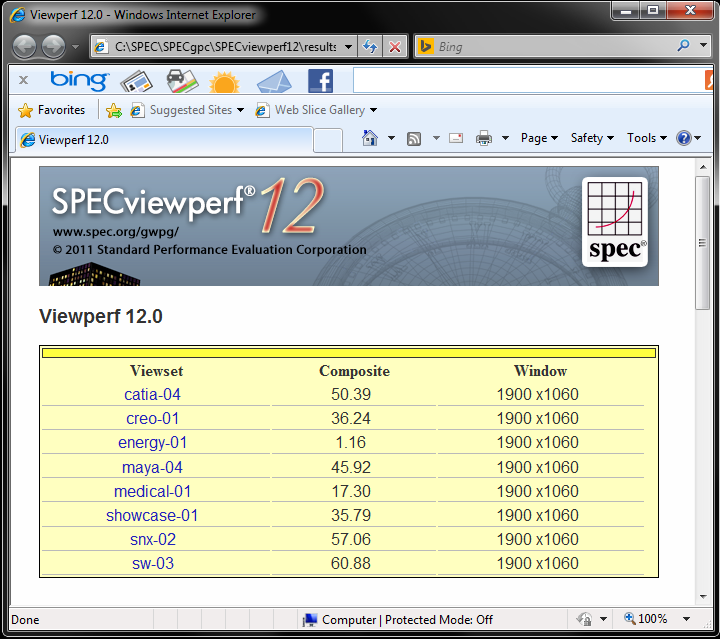Click the security lock status icon

(585, 619)
